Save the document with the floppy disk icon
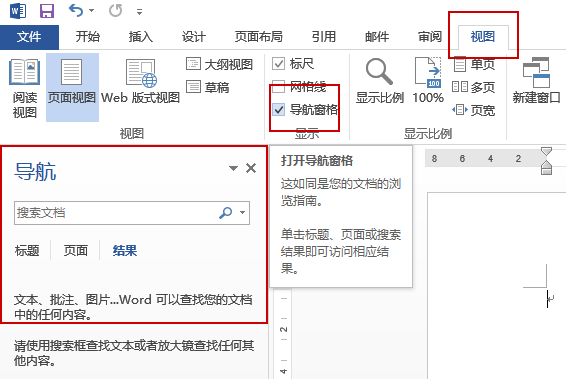566x379 pixels. tap(47, 11)
